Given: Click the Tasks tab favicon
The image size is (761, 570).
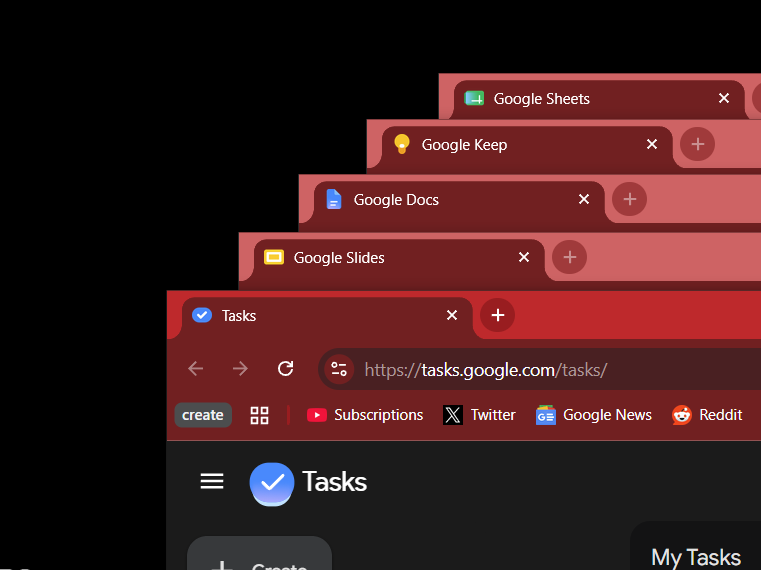Looking at the screenshot, I should 202,315.
